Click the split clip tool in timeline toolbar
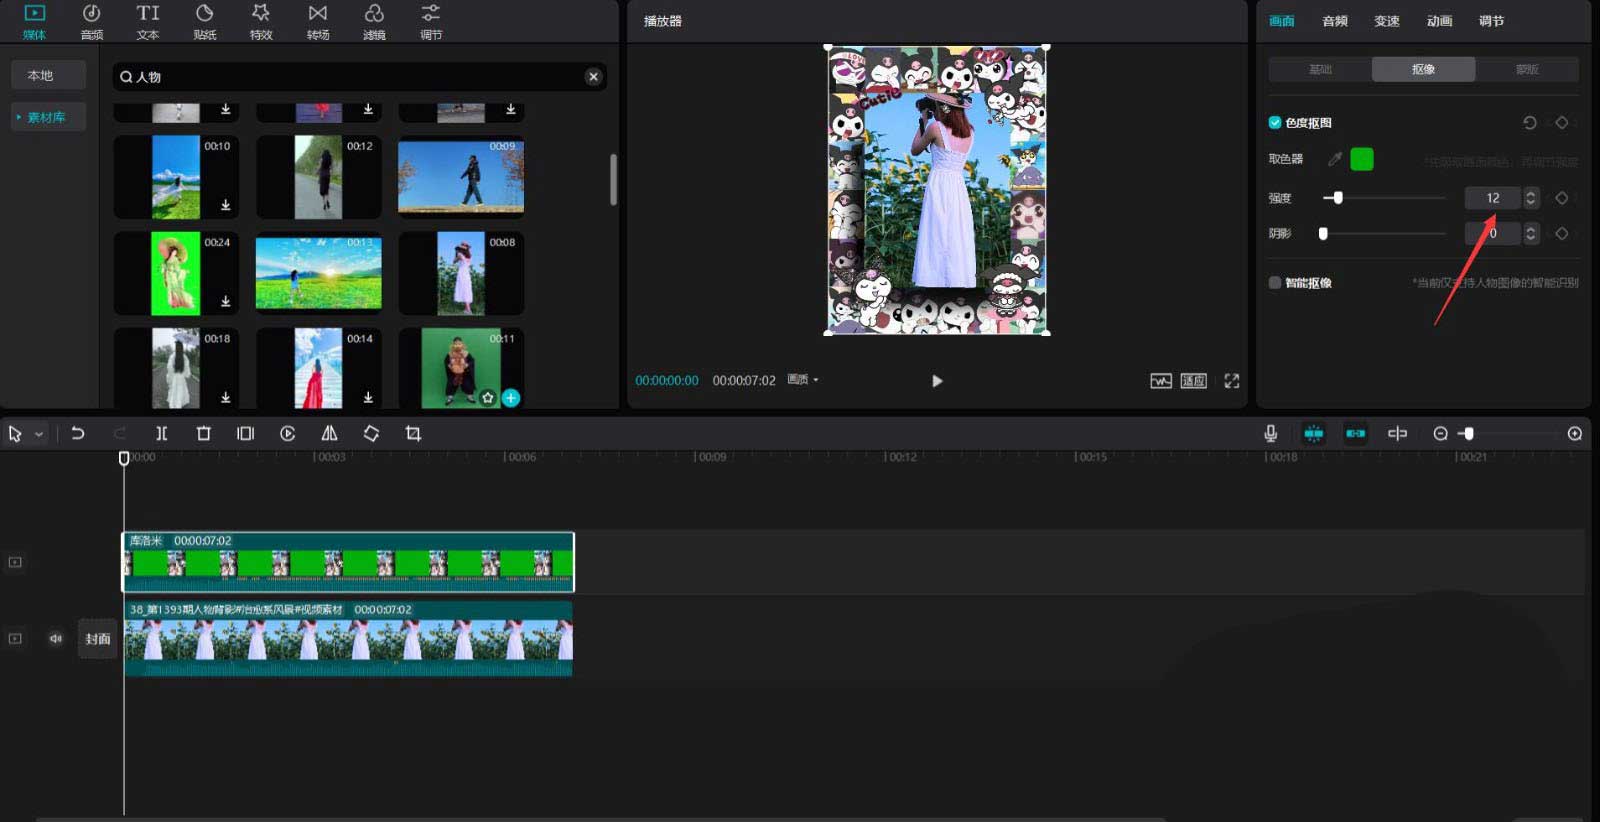The image size is (1600, 822). pyautogui.click(x=161, y=434)
